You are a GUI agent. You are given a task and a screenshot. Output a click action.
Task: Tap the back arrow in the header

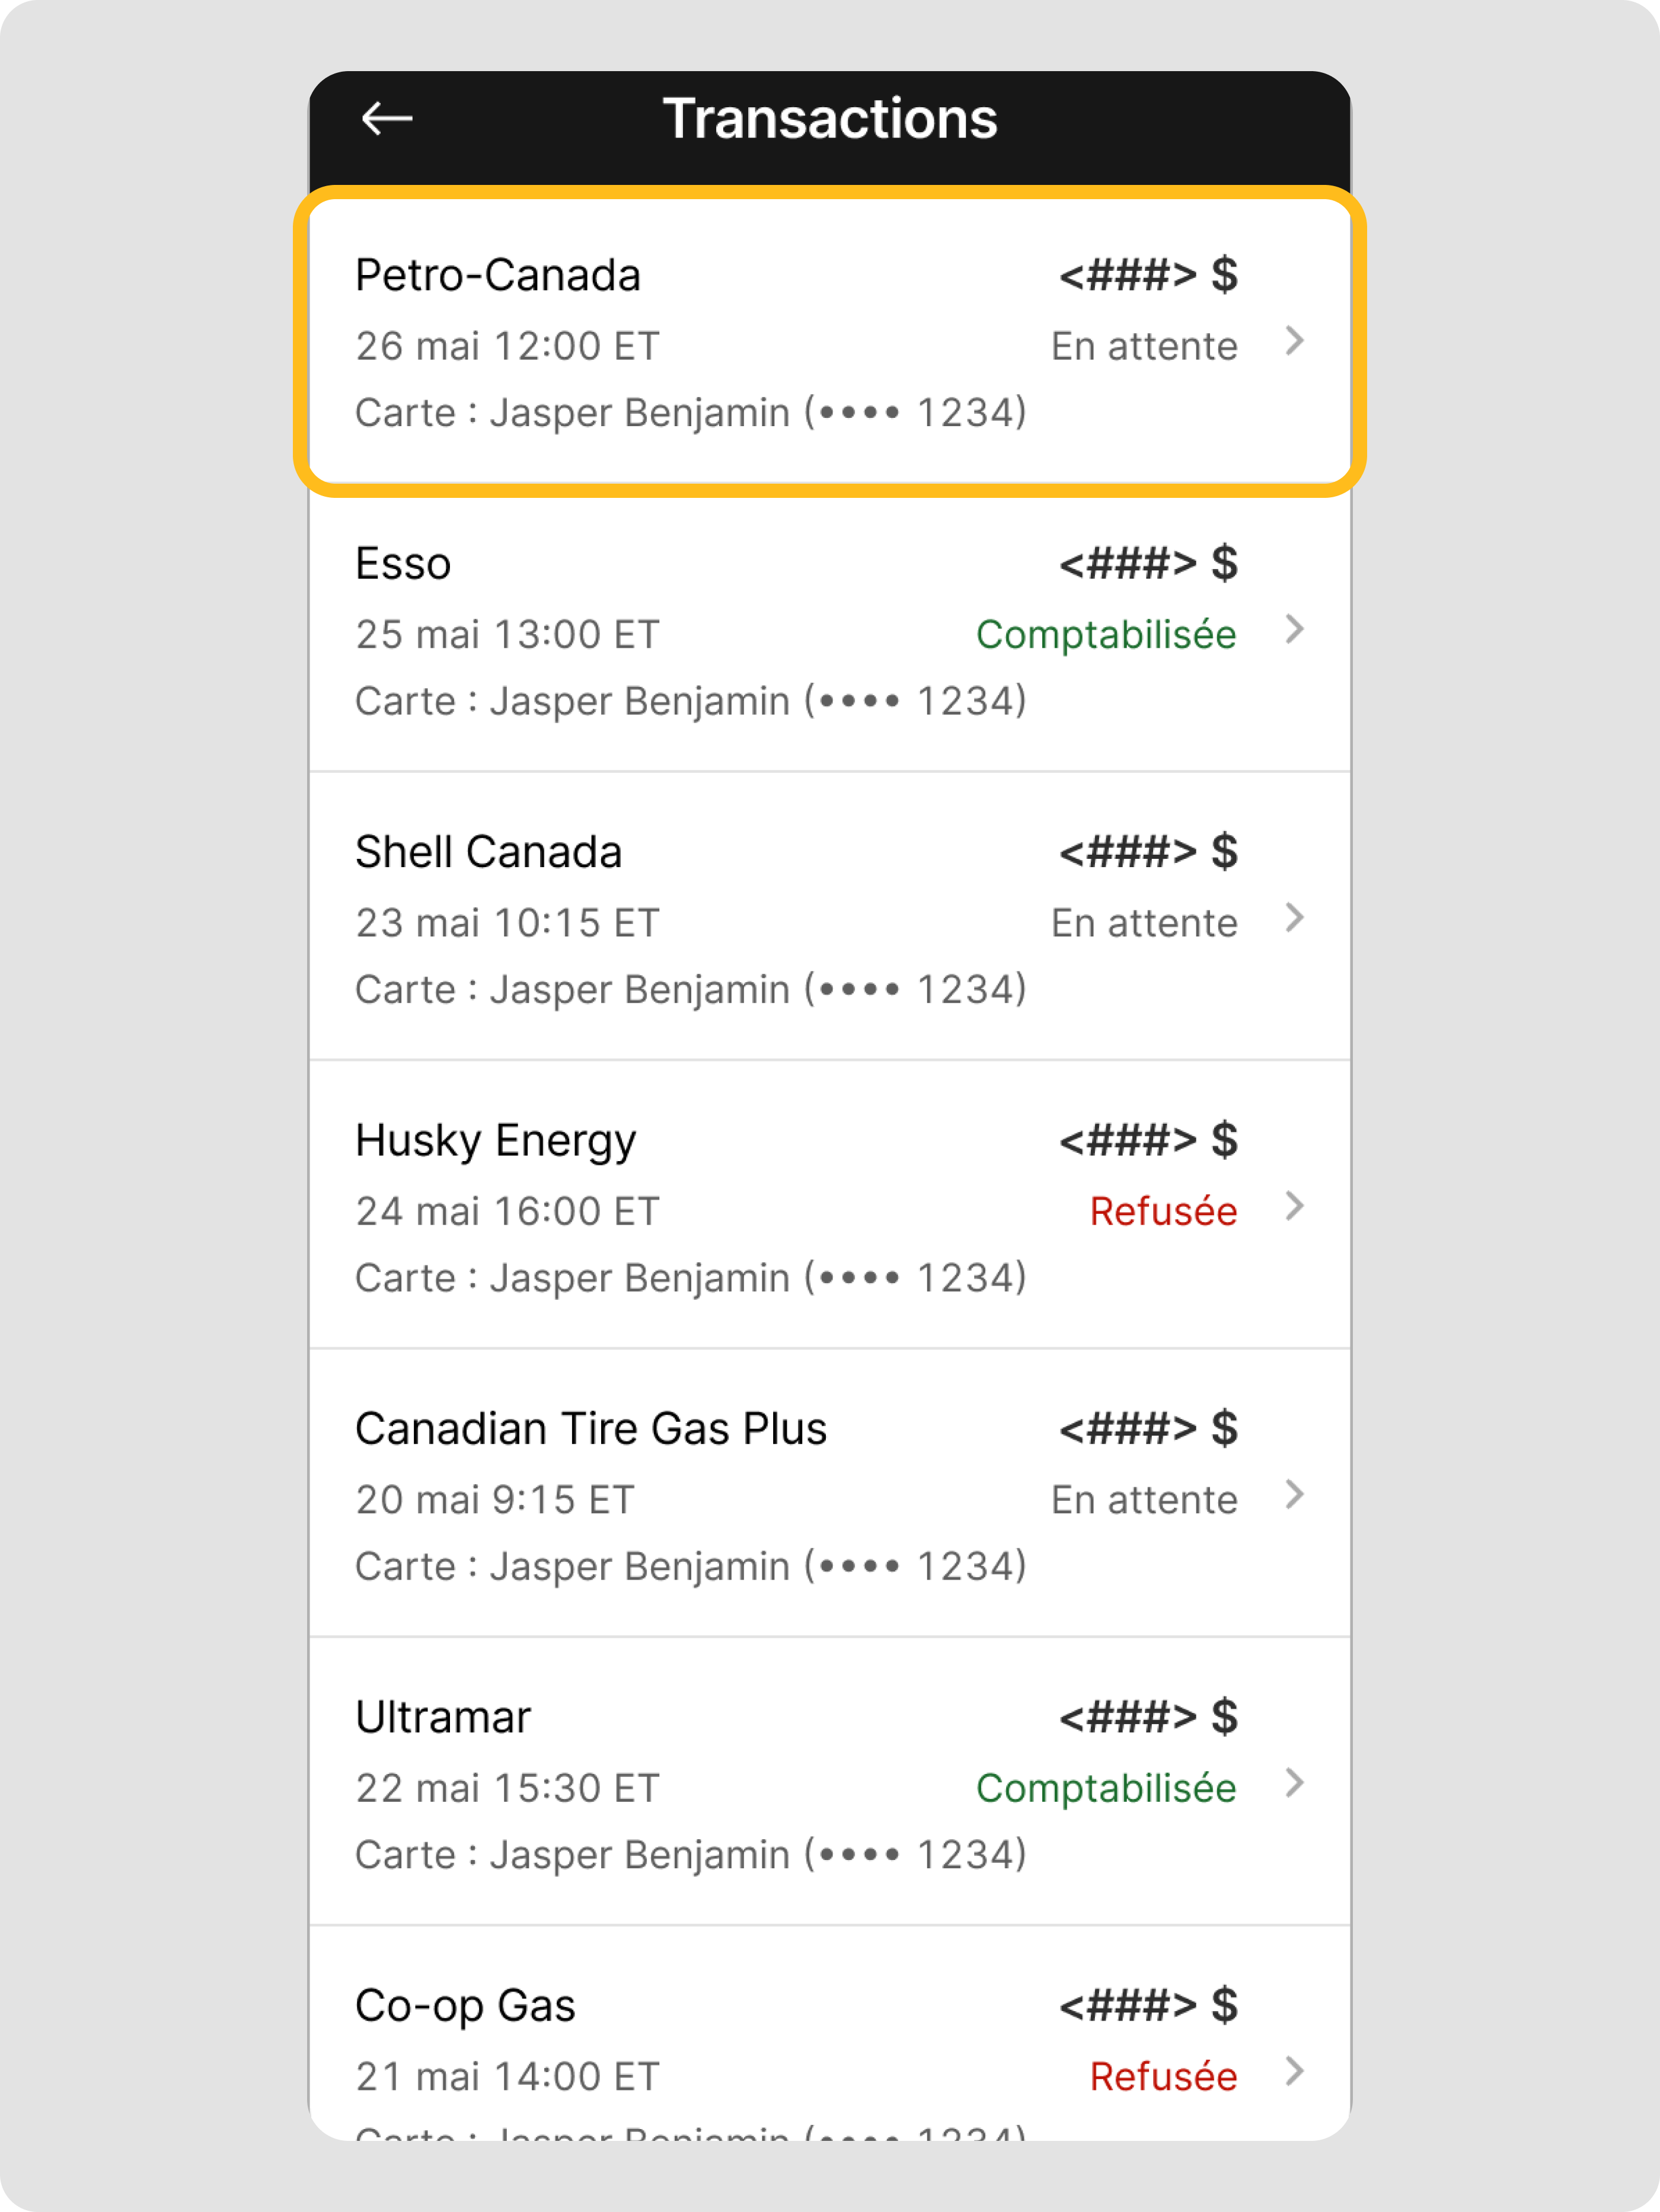click(x=386, y=118)
